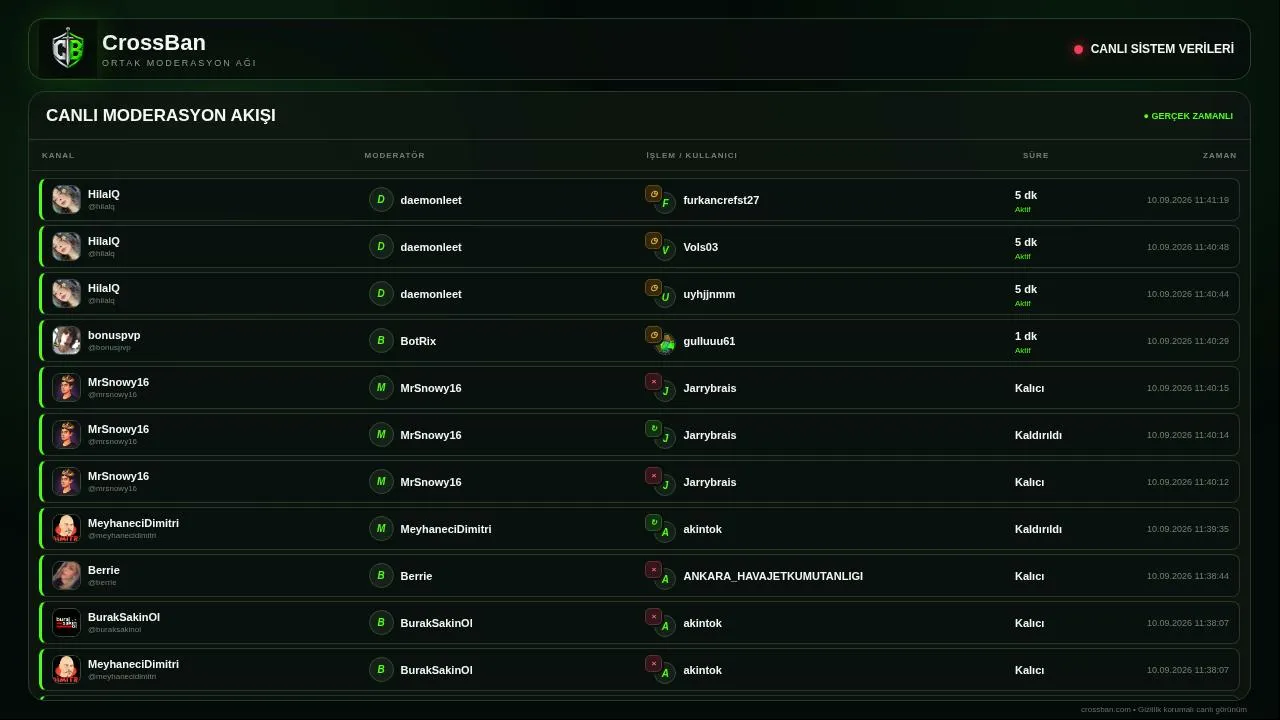Click the KANAL column header
Screen dimensions: 1280x720
(x=58, y=156)
